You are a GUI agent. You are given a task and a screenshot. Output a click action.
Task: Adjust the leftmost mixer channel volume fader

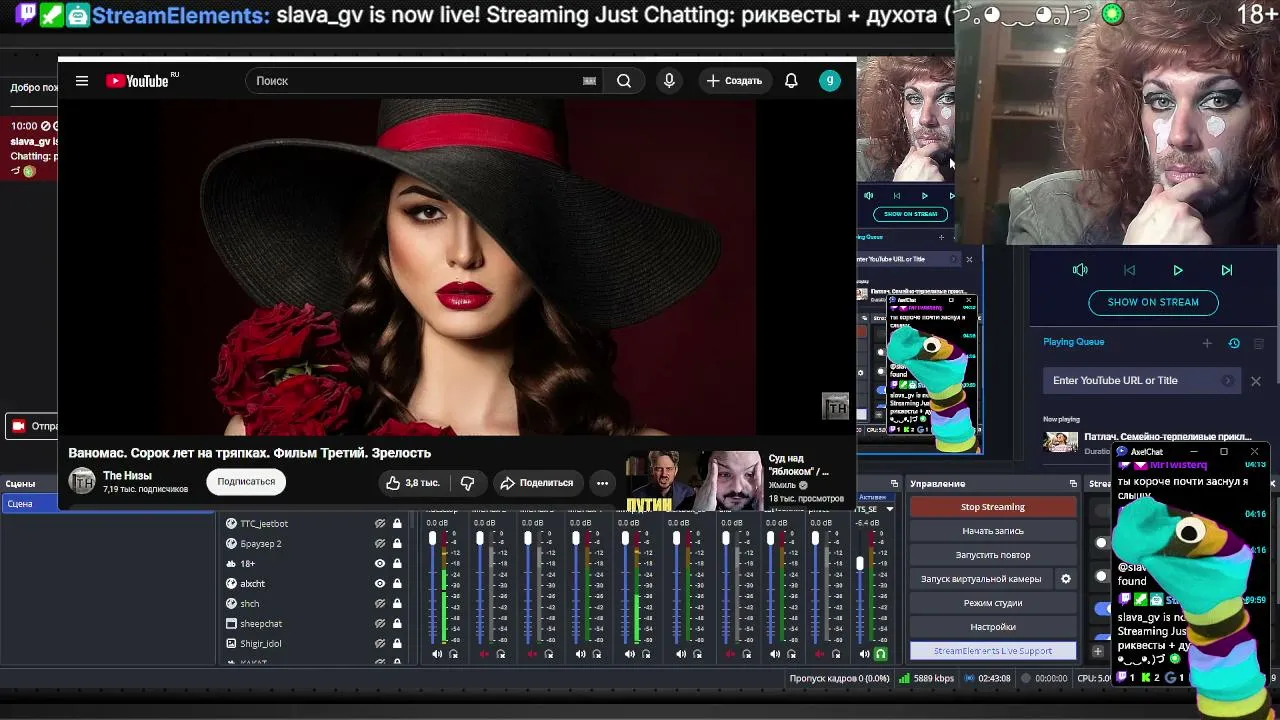433,540
